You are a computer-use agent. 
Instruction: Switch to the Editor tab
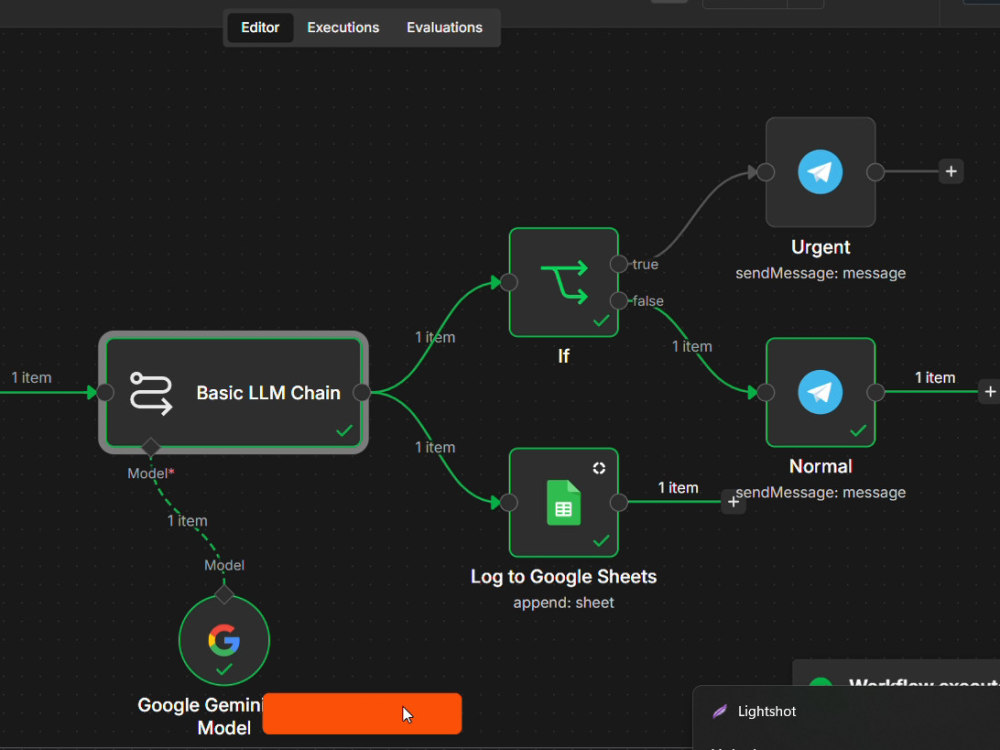(260, 27)
